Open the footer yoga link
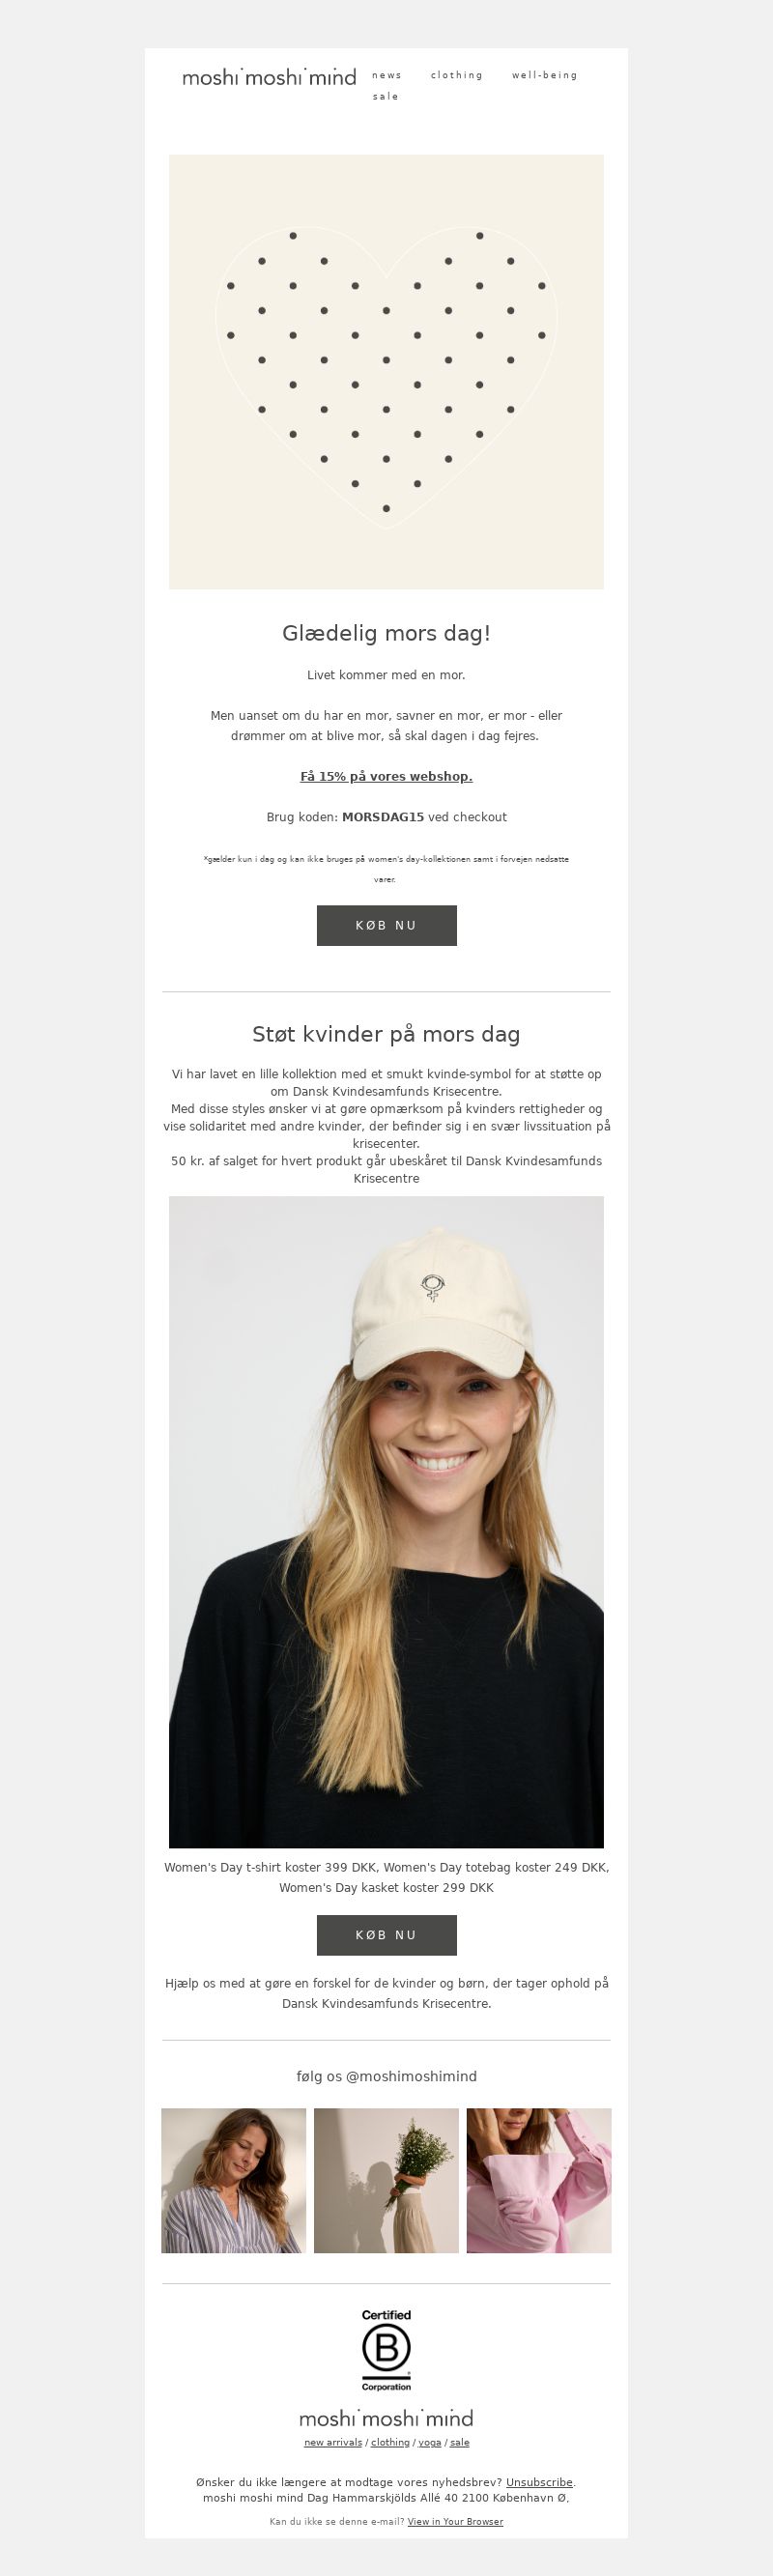Screen dimensions: 773x2576 [x=429, y=2441]
